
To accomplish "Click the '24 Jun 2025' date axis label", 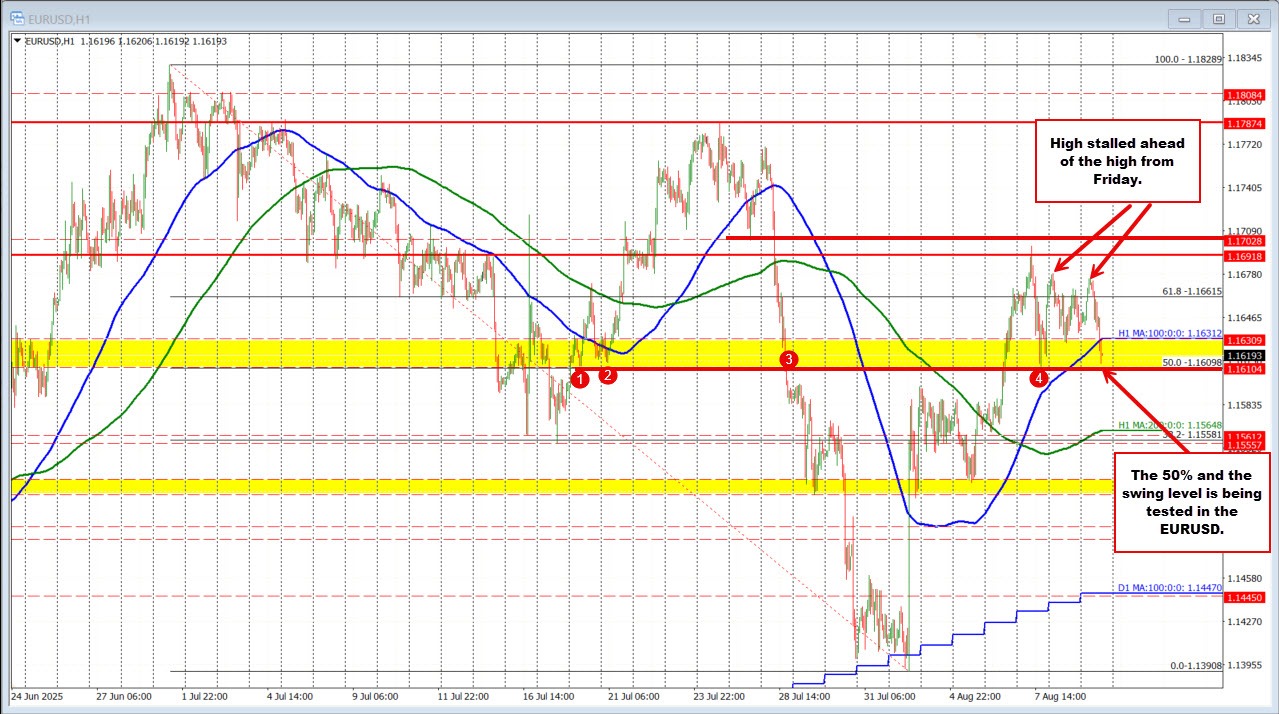I will [40, 694].
